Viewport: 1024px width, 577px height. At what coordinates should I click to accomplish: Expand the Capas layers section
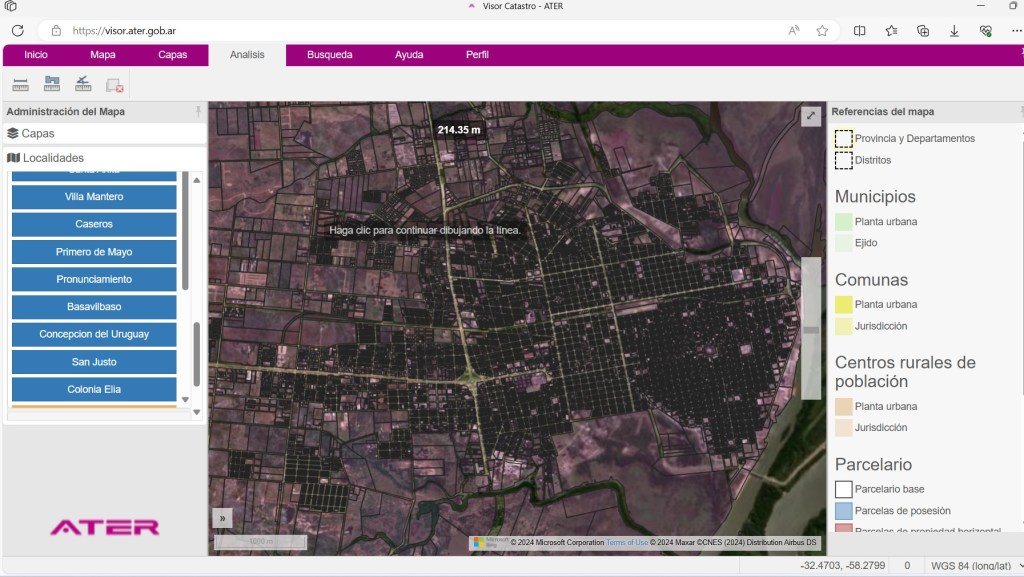(x=104, y=133)
